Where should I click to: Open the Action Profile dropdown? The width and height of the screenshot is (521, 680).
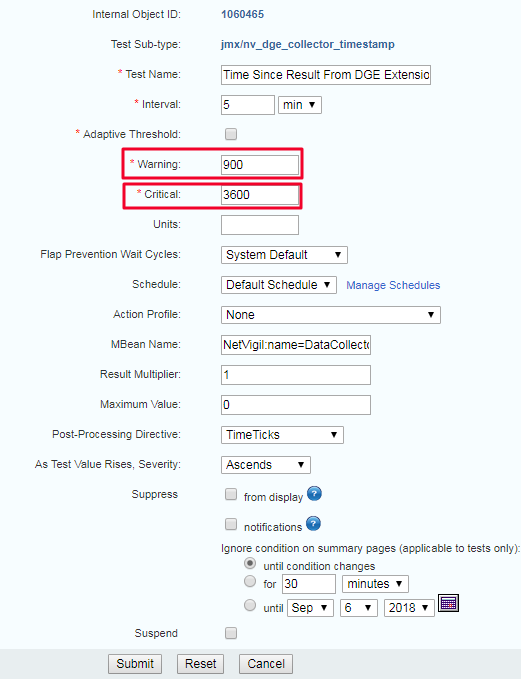pyautogui.click(x=331, y=315)
